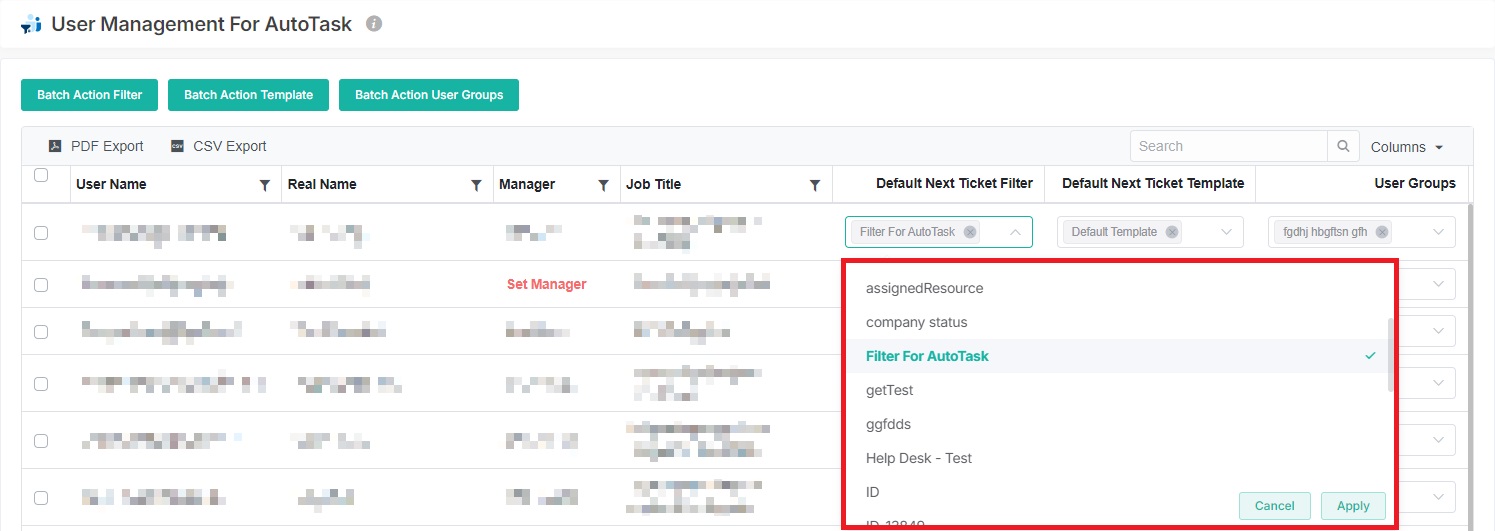Remove Default Template tag

[1172, 232]
